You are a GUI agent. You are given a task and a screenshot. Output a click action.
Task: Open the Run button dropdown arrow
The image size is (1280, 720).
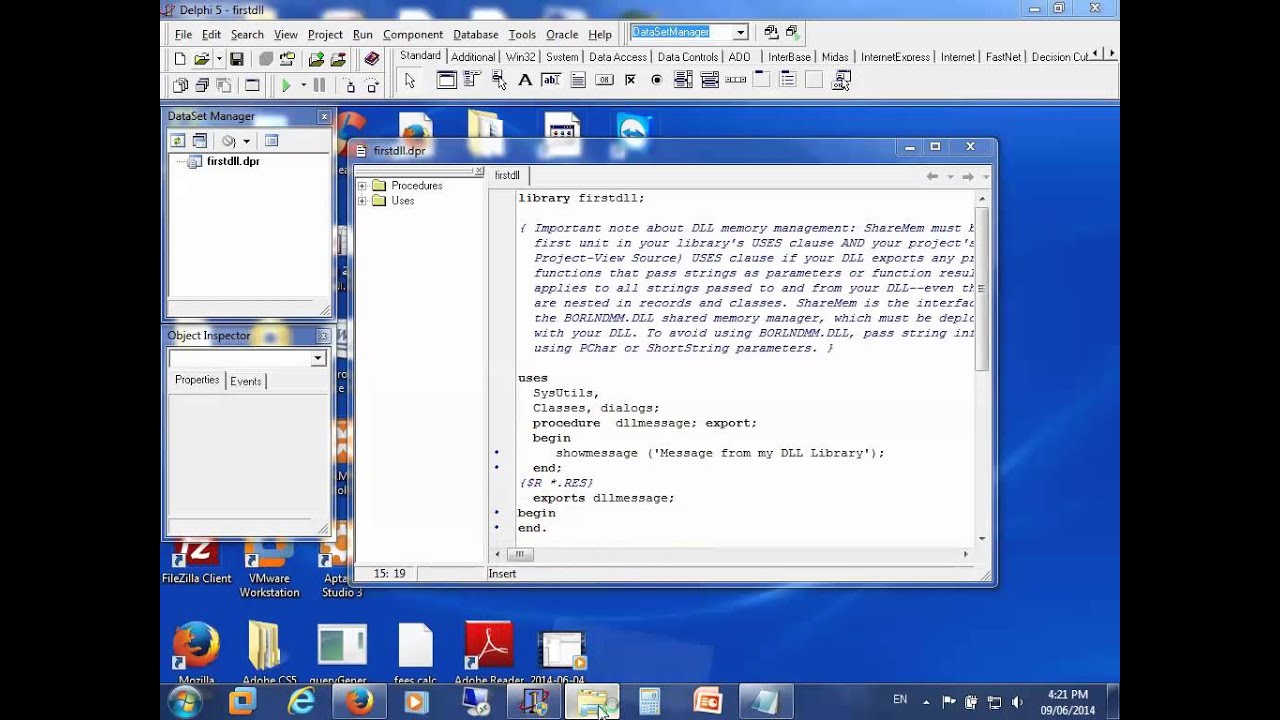302,86
